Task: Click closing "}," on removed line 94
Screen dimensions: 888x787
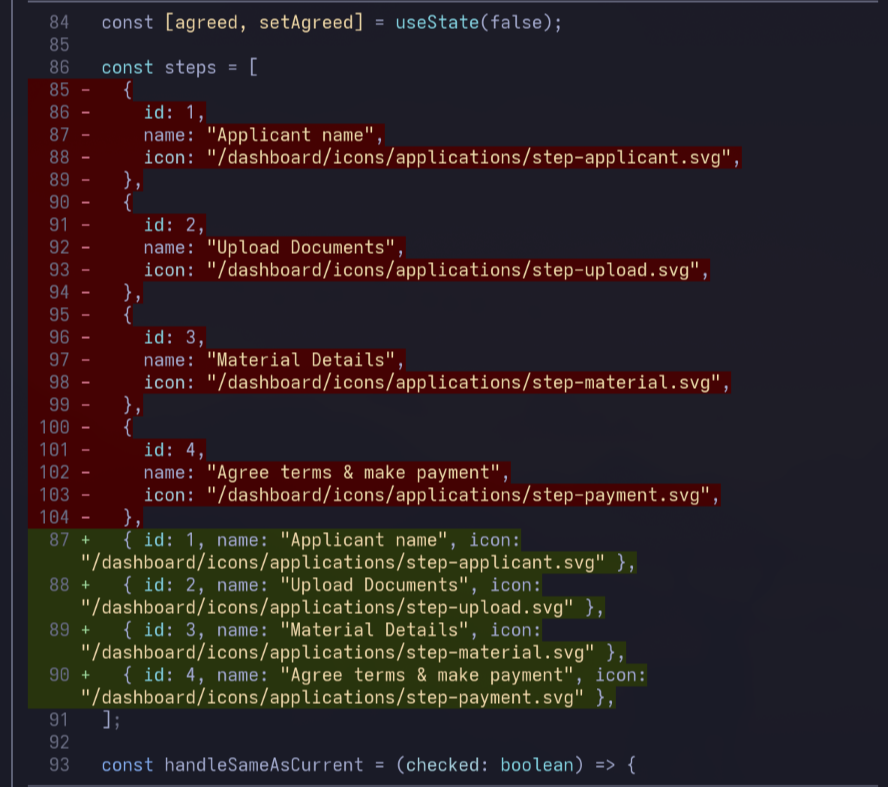Action: (133, 293)
